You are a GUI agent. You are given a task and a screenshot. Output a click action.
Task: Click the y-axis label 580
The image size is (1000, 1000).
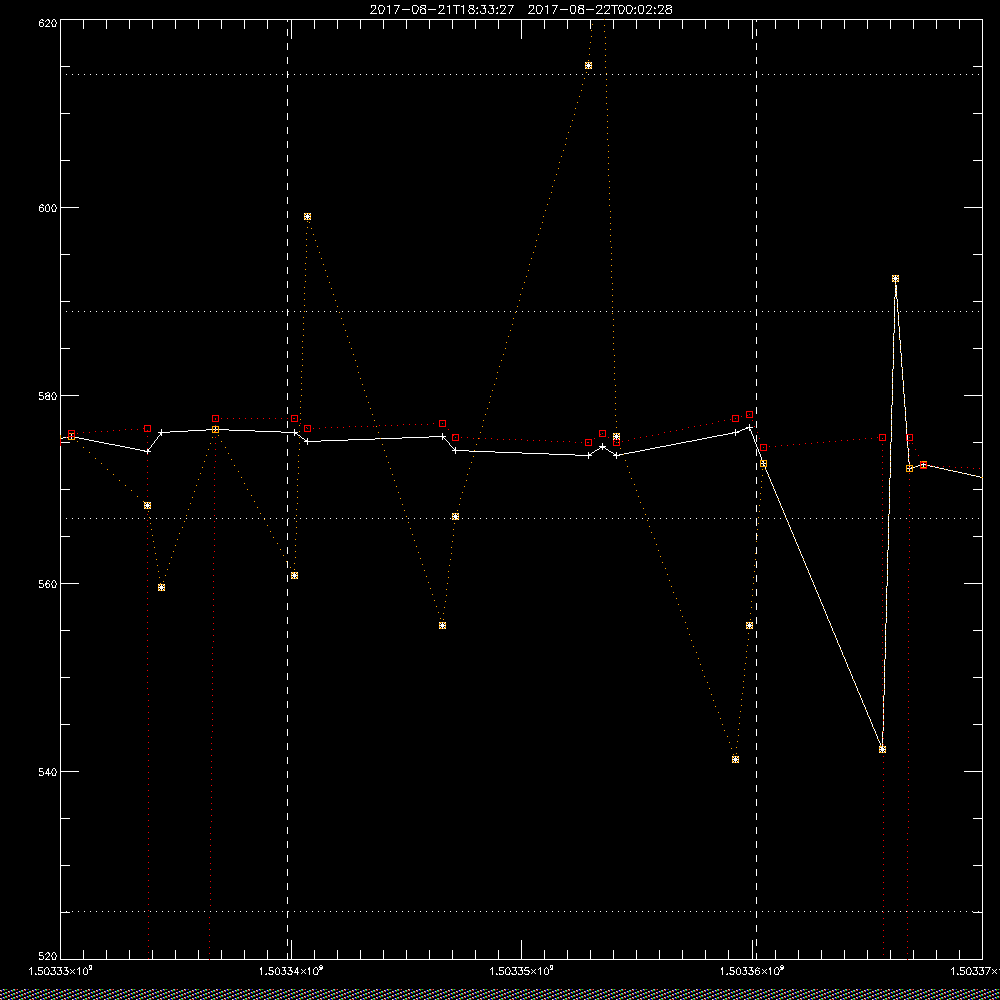pos(48,395)
